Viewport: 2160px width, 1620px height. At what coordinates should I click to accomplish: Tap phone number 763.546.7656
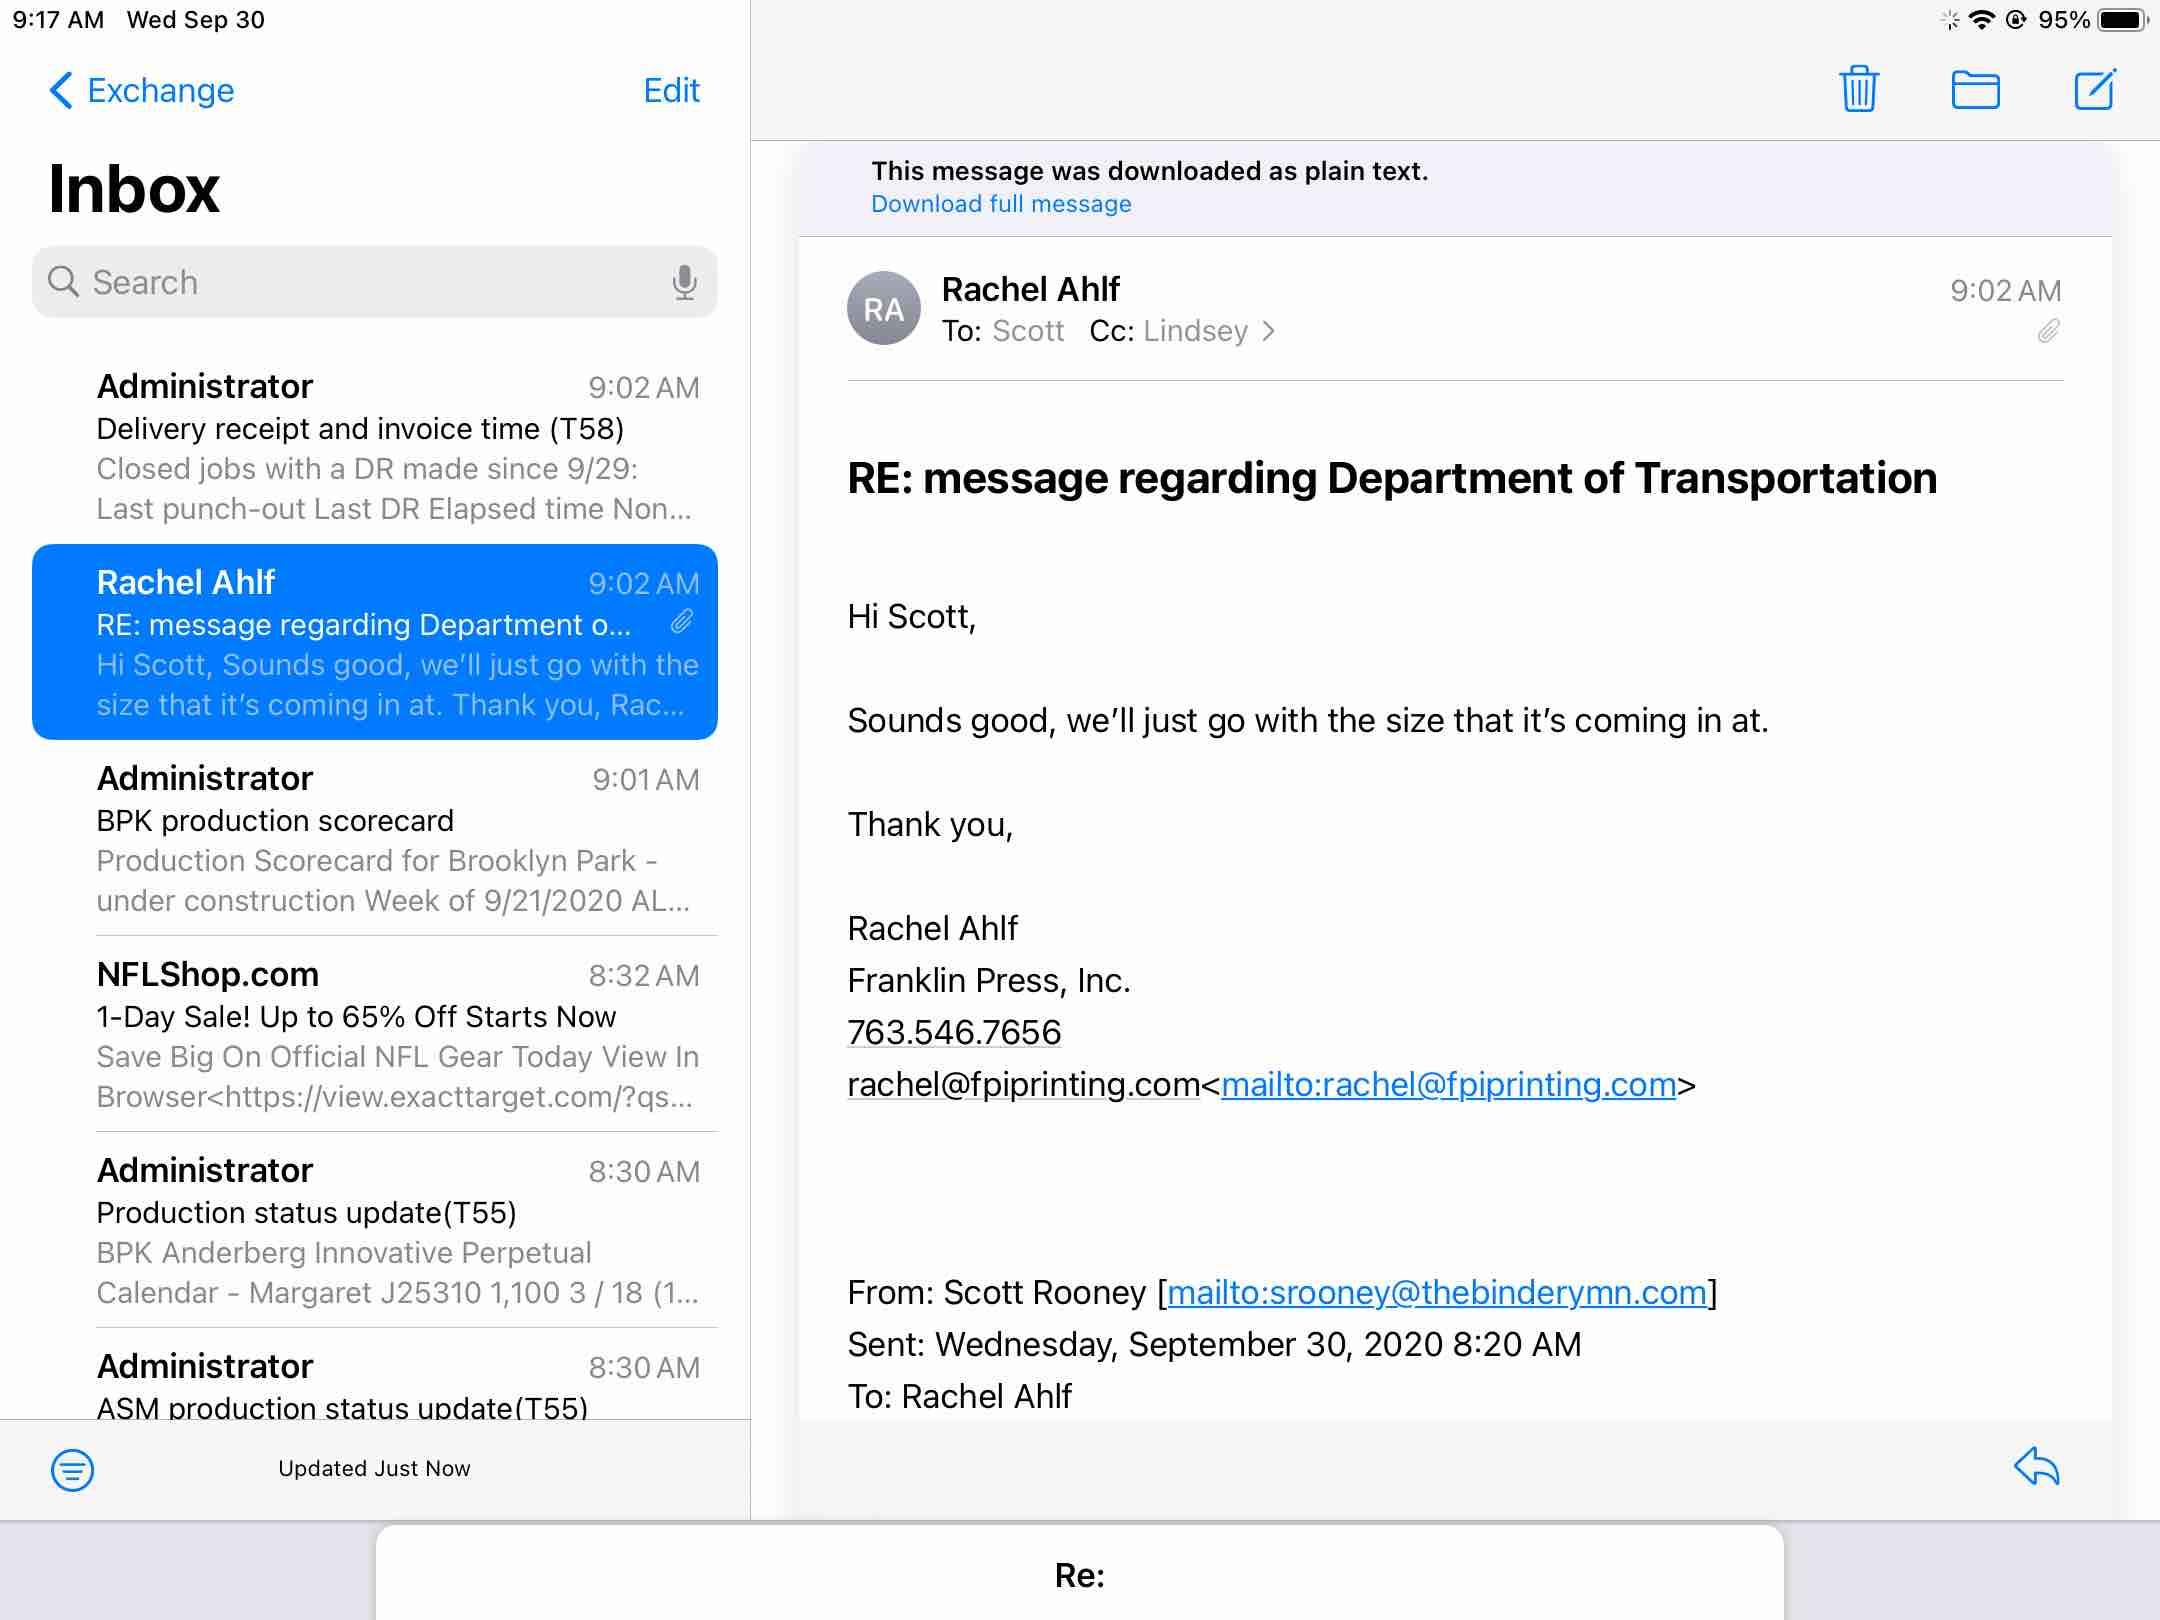click(954, 1032)
